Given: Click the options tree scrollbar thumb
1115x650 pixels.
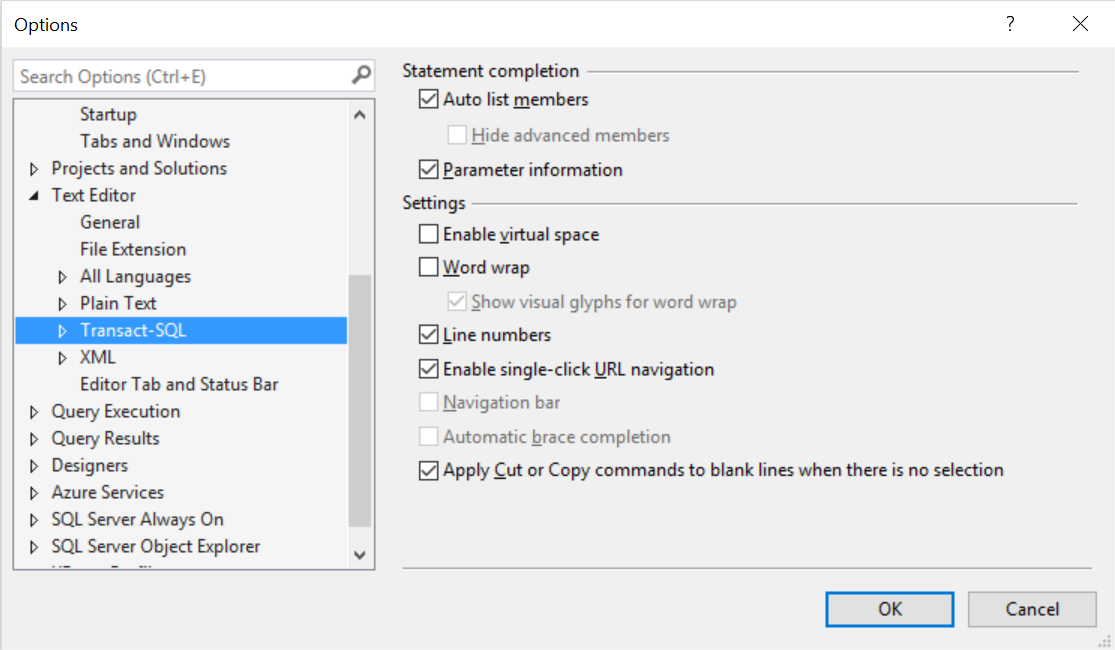Looking at the screenshot, I should (360, 400).
